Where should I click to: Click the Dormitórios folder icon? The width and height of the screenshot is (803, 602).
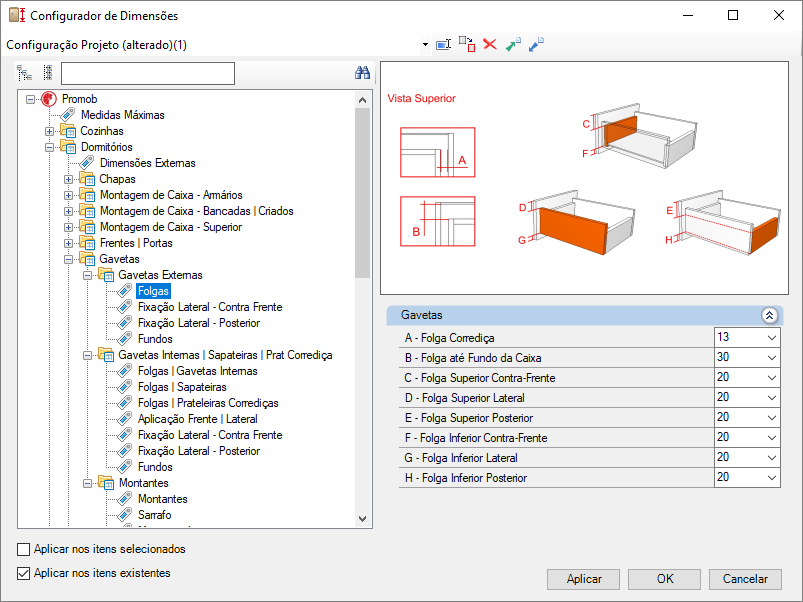[x=68, y=147]
